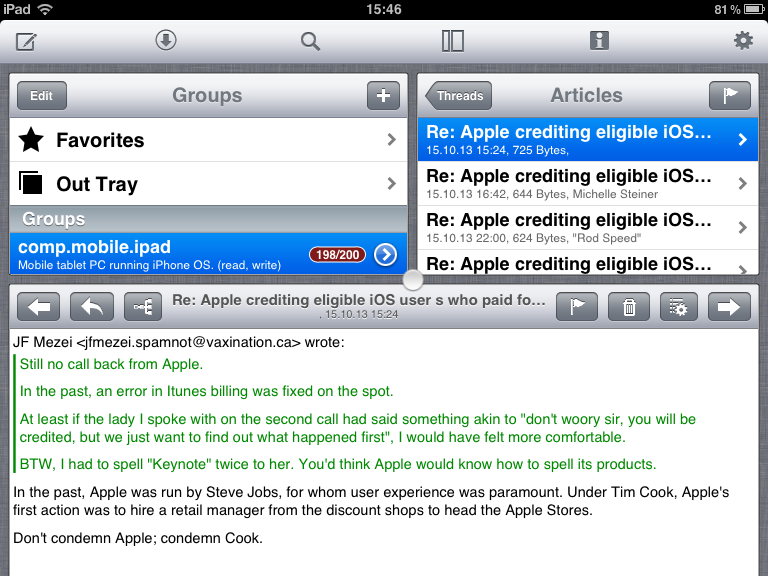Tap the round split divider handle
Image resolution: width=768 pixels, height=576 pixels.
(413, 280)
